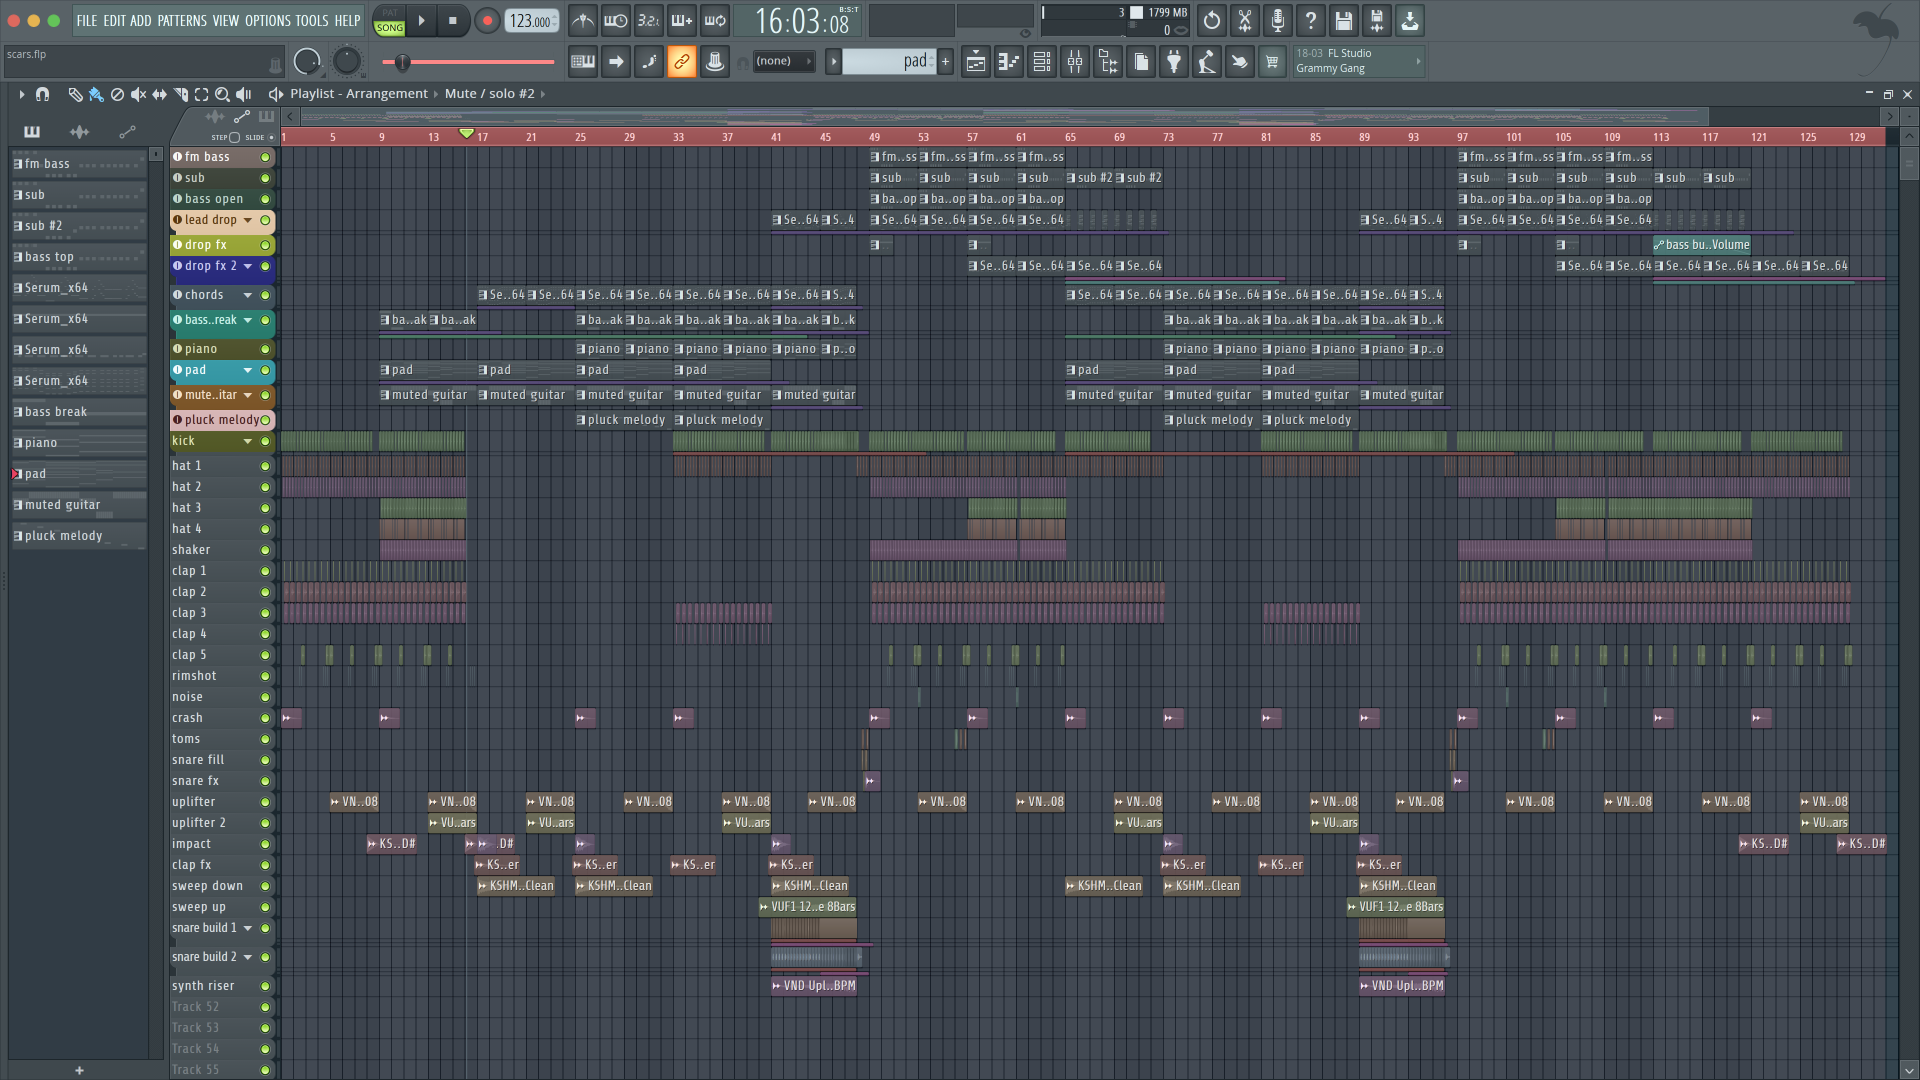Toggle the 3-2-1 countdown before recording
The image size is (1920, 1080).
pyautogui.click(x=648, y=20)
